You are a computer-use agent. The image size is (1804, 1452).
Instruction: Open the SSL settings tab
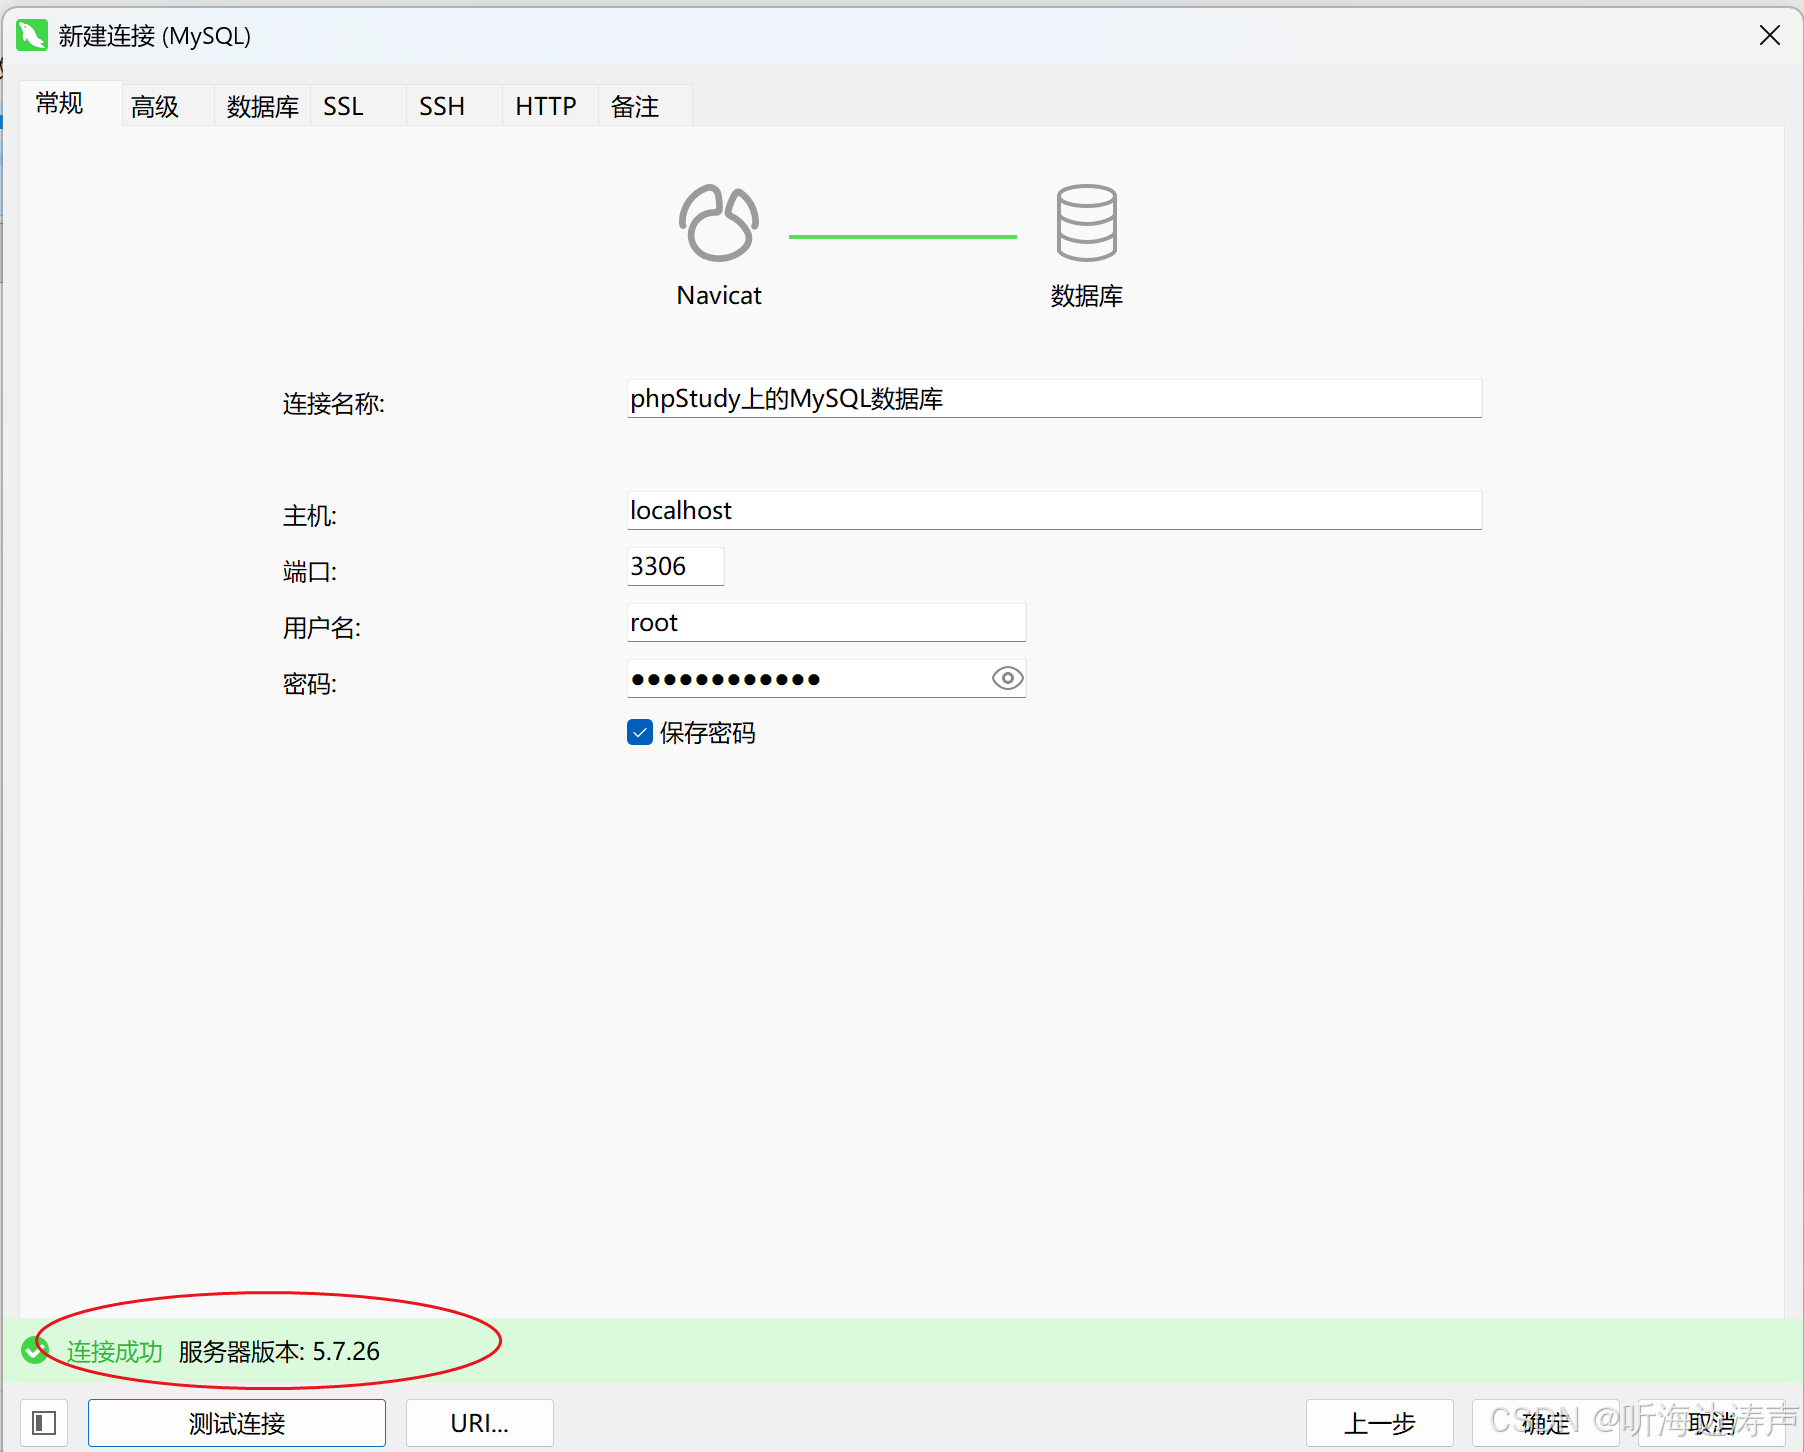[x=343, y=105]
